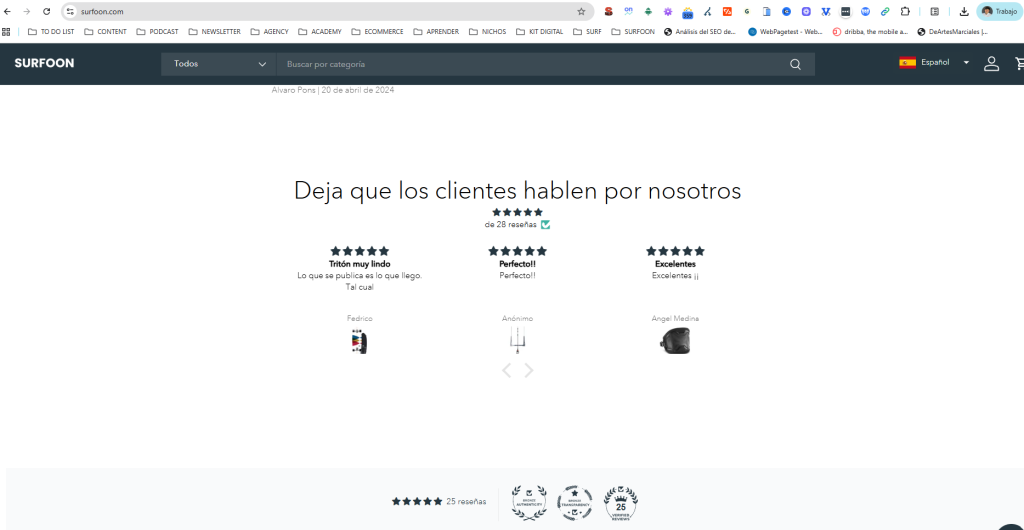Viewport: 1024px width, 530px height.
Task: Reload the page with the refresh icon
Action: coord(46,11)
